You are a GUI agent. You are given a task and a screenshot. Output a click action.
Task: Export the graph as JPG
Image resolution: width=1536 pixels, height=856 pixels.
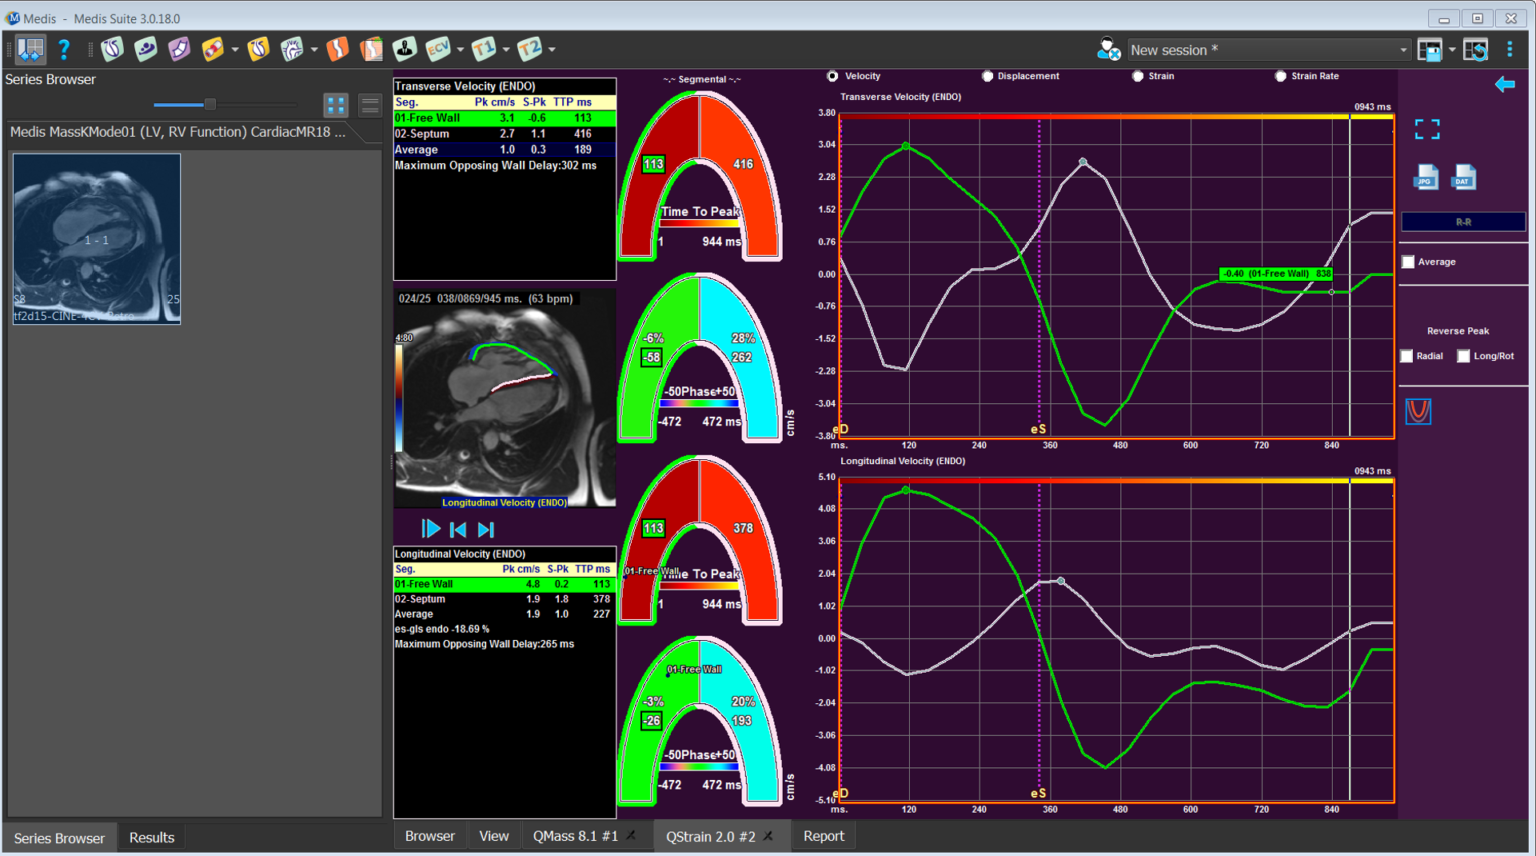tap(1425, 177)
